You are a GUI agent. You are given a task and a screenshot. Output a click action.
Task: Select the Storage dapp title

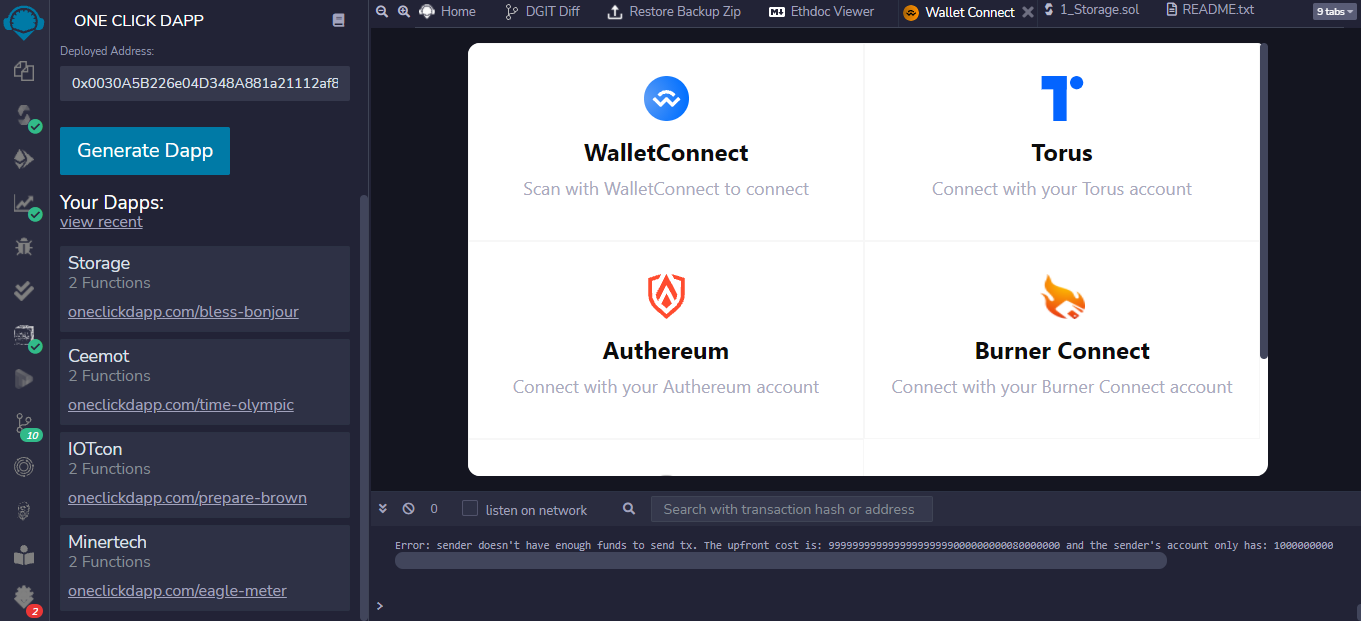click(99, 263)
